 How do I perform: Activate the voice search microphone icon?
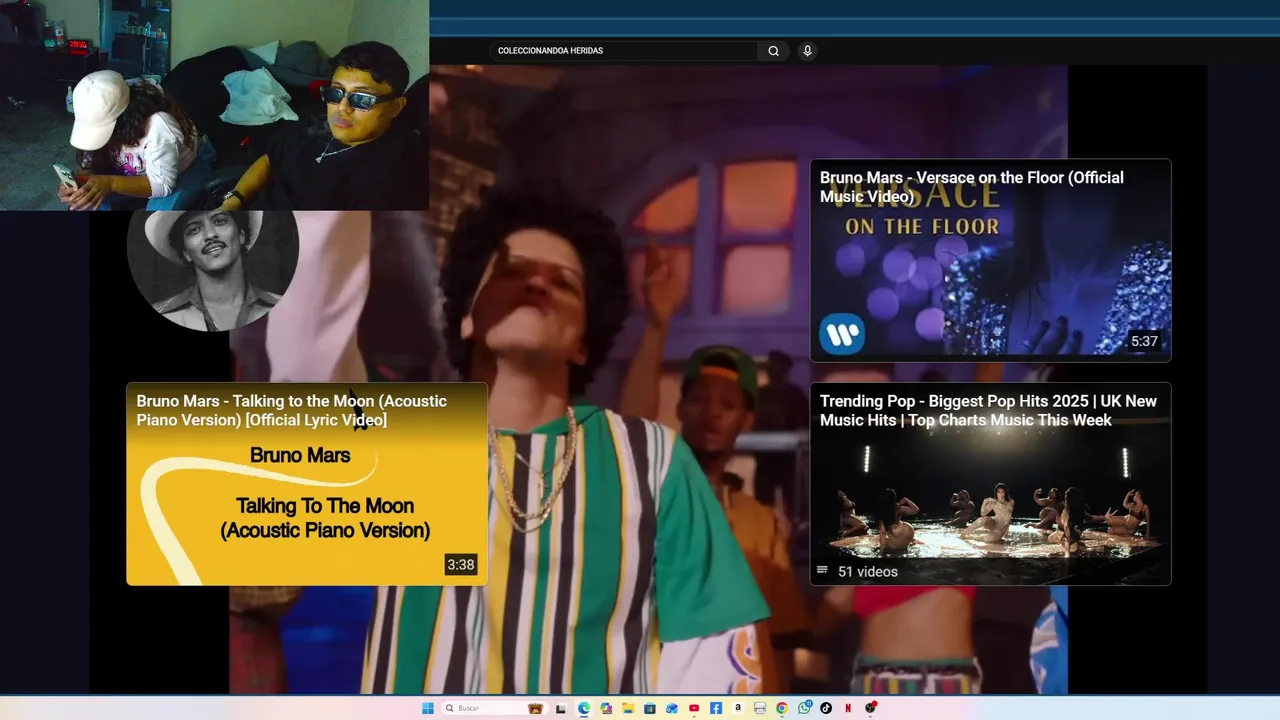[x=807, y=51]
